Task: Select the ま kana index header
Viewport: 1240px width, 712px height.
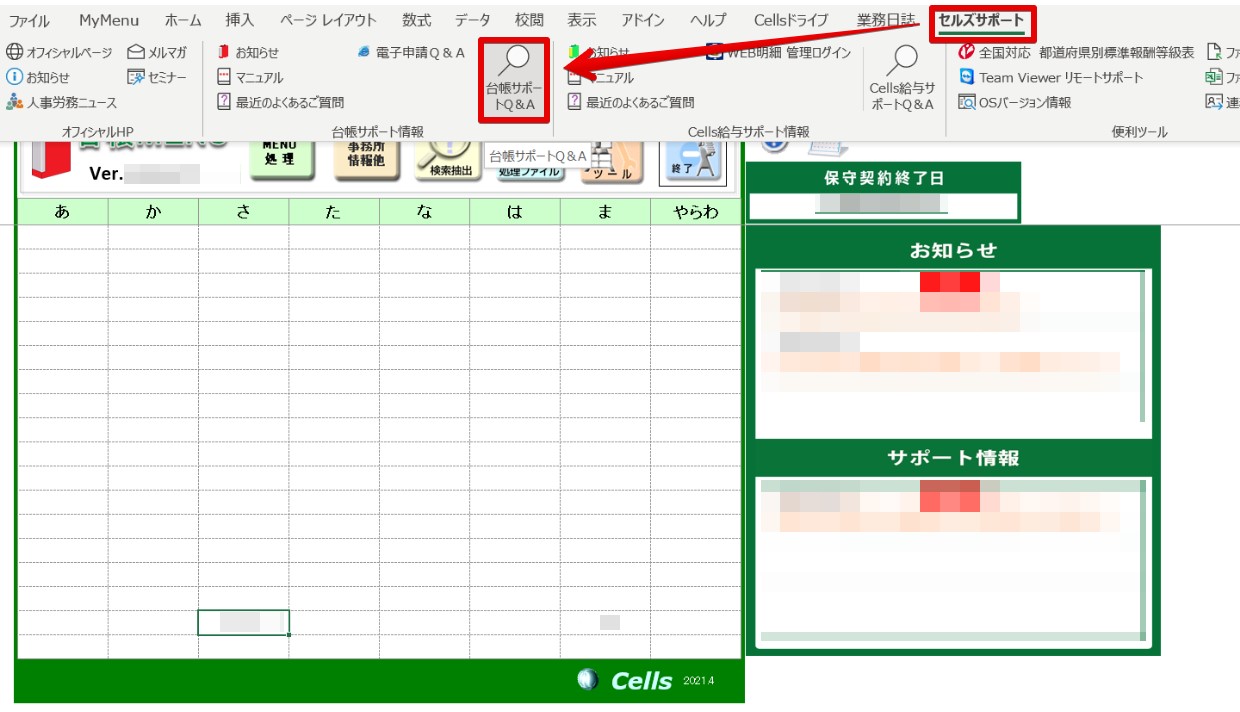Action: 605,212
